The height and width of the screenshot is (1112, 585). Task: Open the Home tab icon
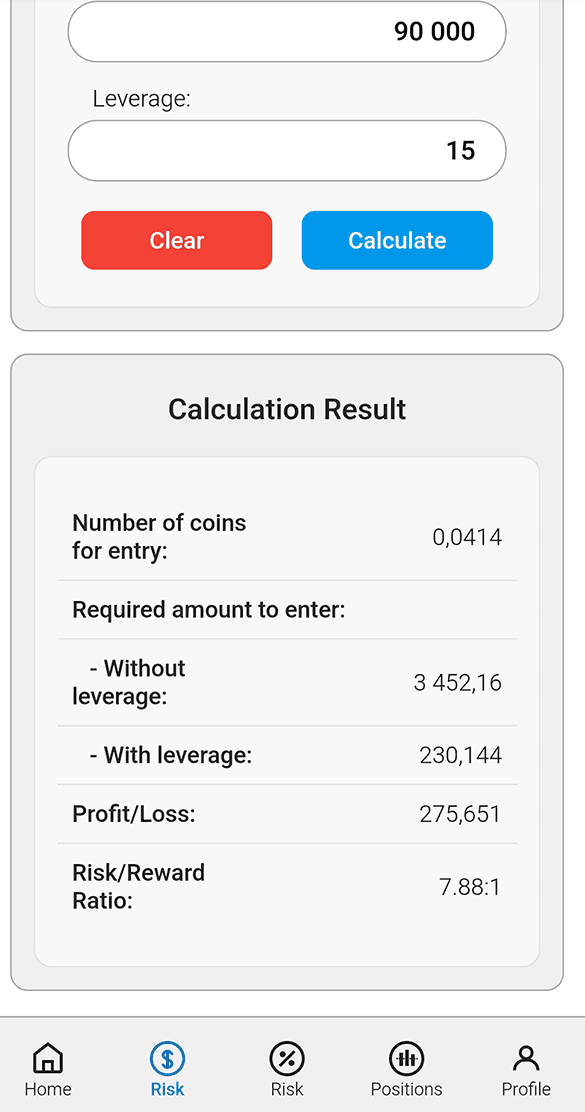47,1058
